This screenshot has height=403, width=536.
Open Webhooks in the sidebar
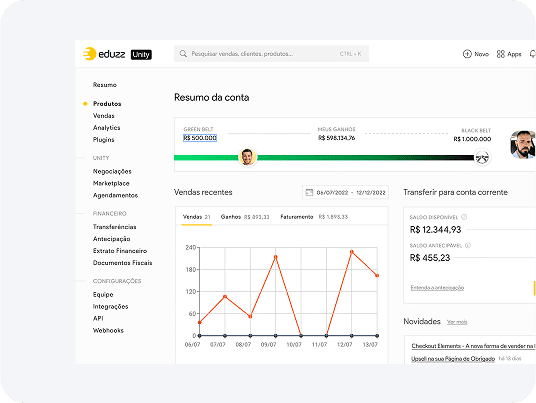[108, 330]
